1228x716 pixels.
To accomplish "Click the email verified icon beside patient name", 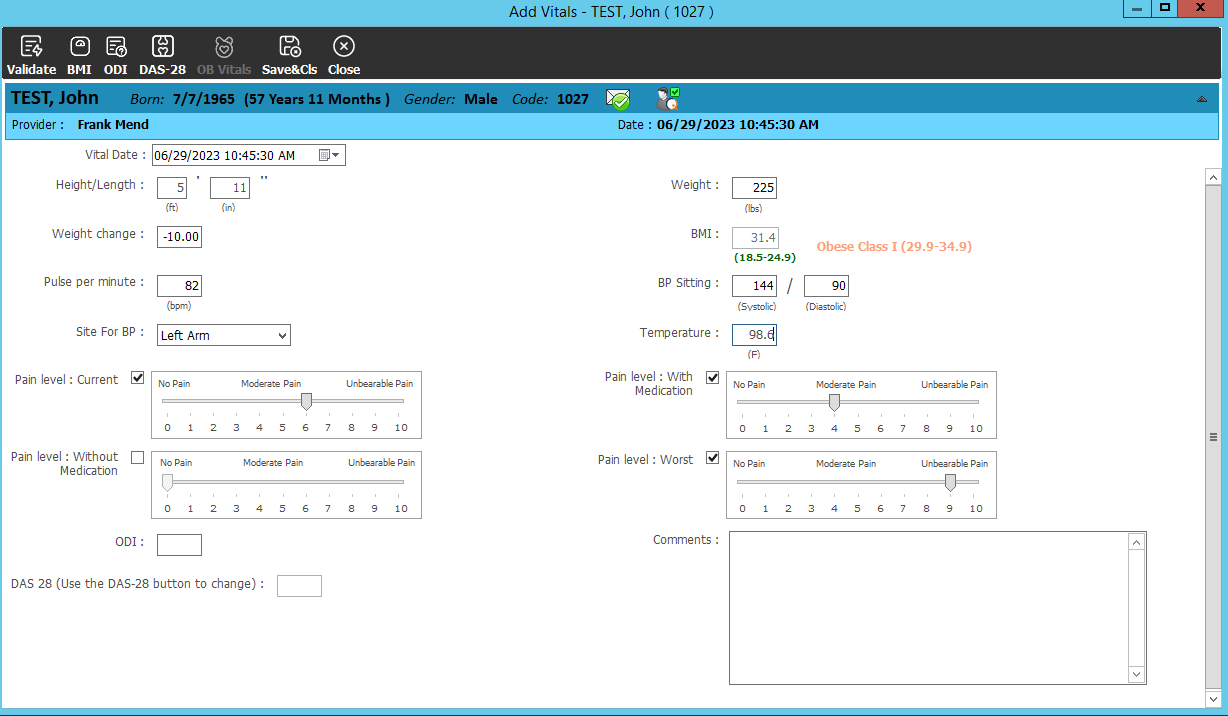I will click(x=617, y=98).
